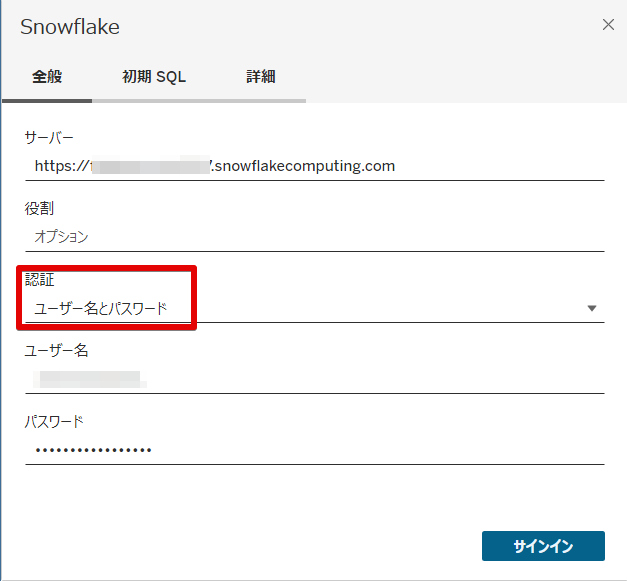The height and width of the screenshot is (581, 627).
Task: Switch to the 全般 tab
Action: (x=47, y=76)
